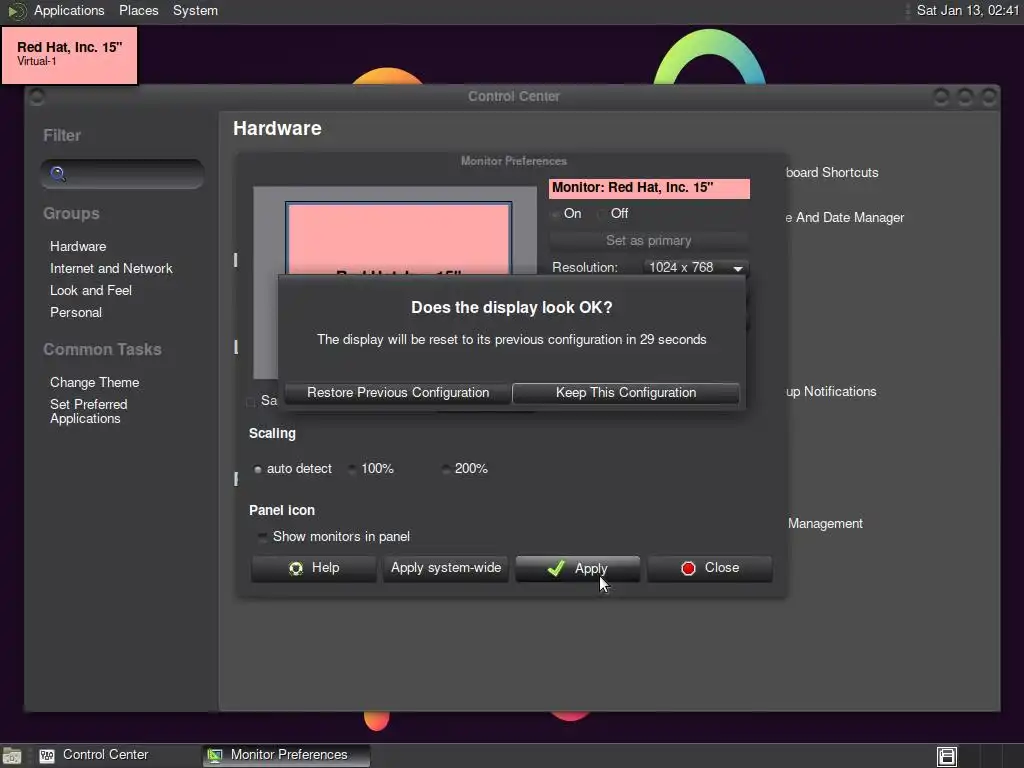1024x768 pixels.
Task: Select Look and Feel group
Action: point(91,291)
